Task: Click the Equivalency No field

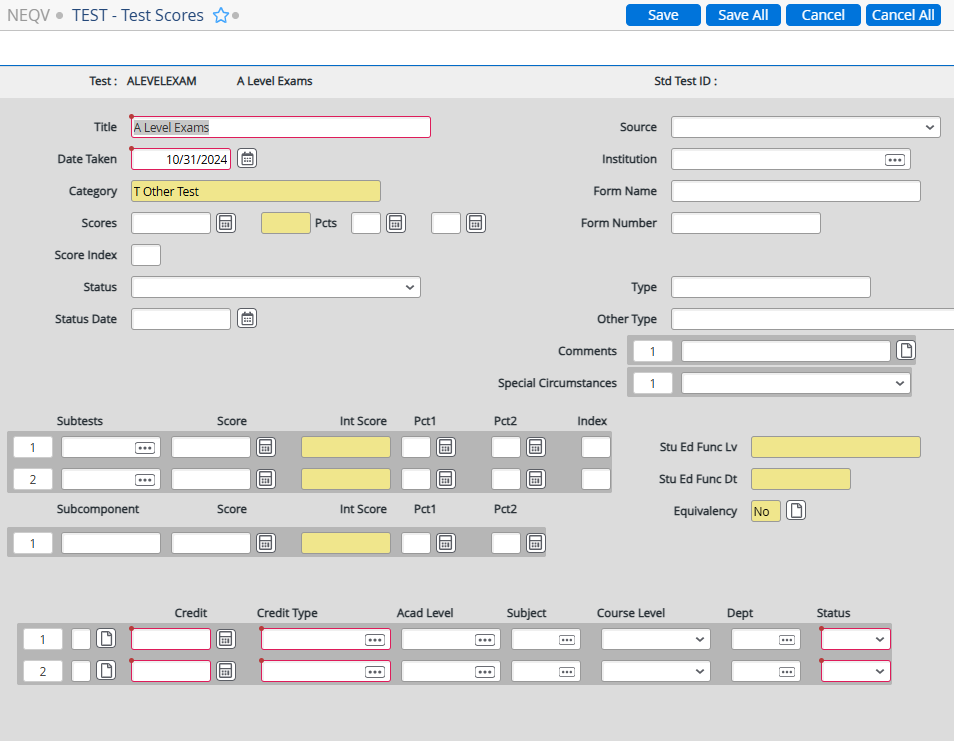Action: click(x=766, y=511)
